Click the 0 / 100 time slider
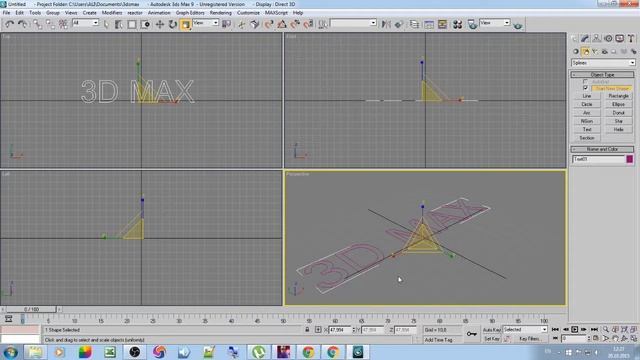 pos(31,309)
